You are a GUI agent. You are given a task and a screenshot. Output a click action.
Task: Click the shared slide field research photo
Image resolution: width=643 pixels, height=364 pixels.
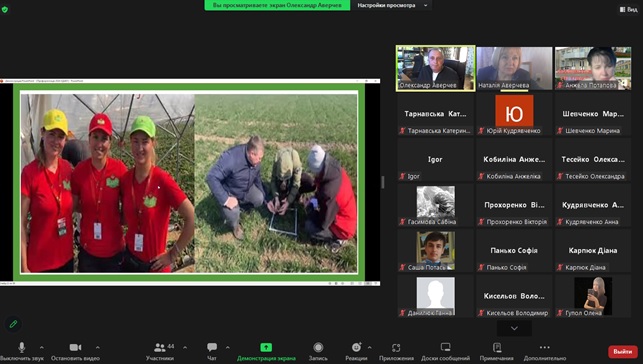pos(276,183)
